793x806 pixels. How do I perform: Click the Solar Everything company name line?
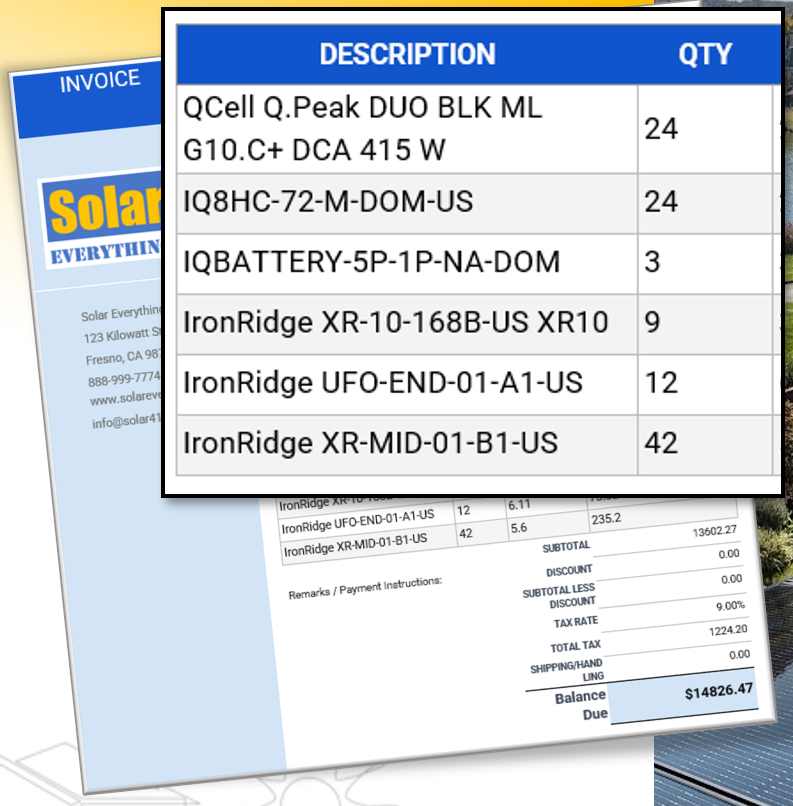pos(122,313)
